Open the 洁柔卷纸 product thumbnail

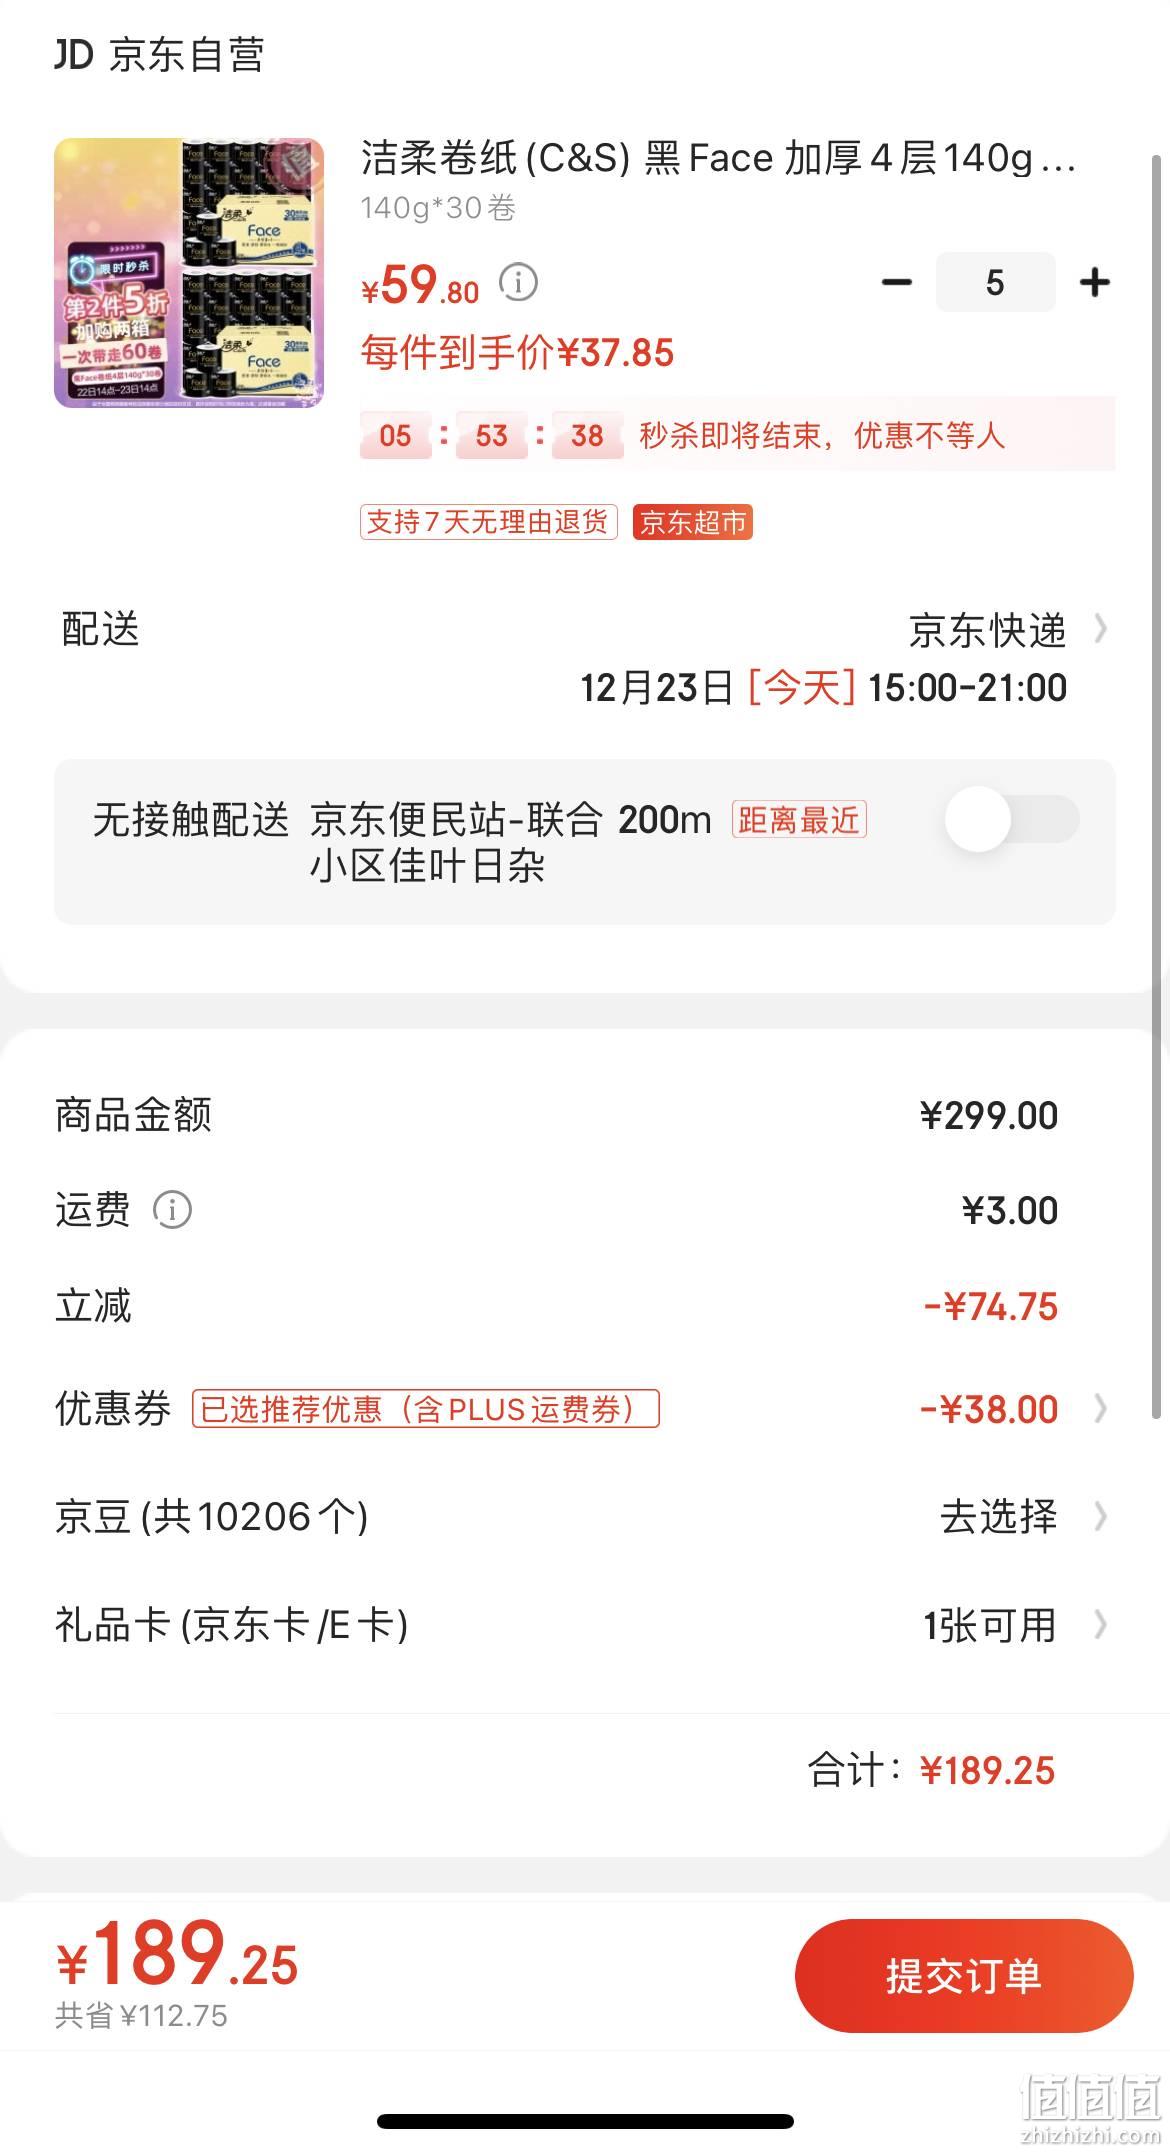pyautogui.click(x=189, y=273)
